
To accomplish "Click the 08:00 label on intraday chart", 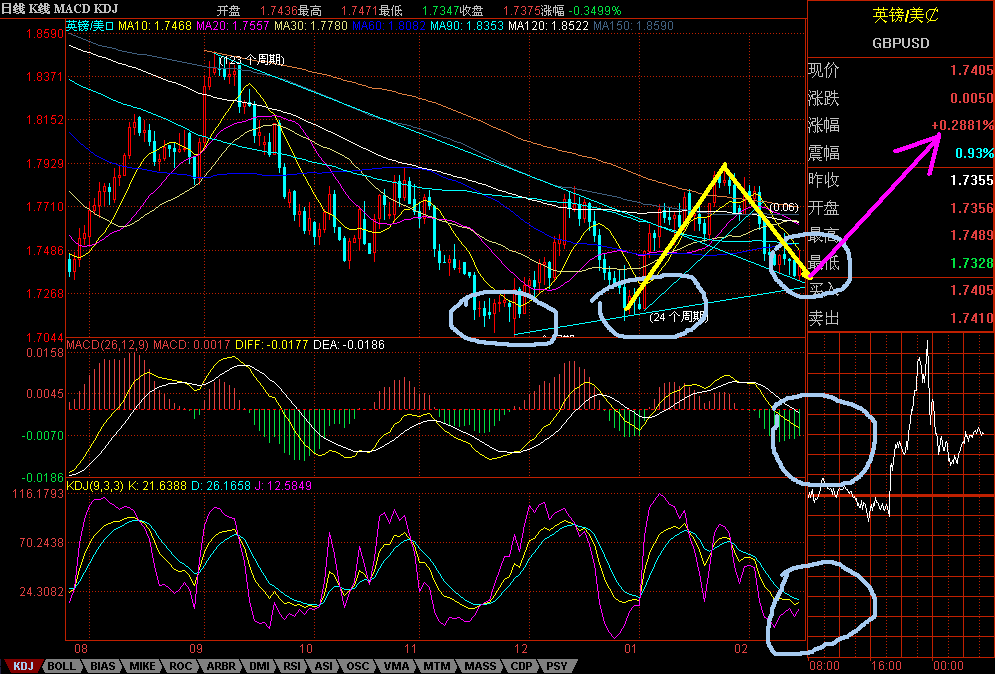I will coord(824,665).
